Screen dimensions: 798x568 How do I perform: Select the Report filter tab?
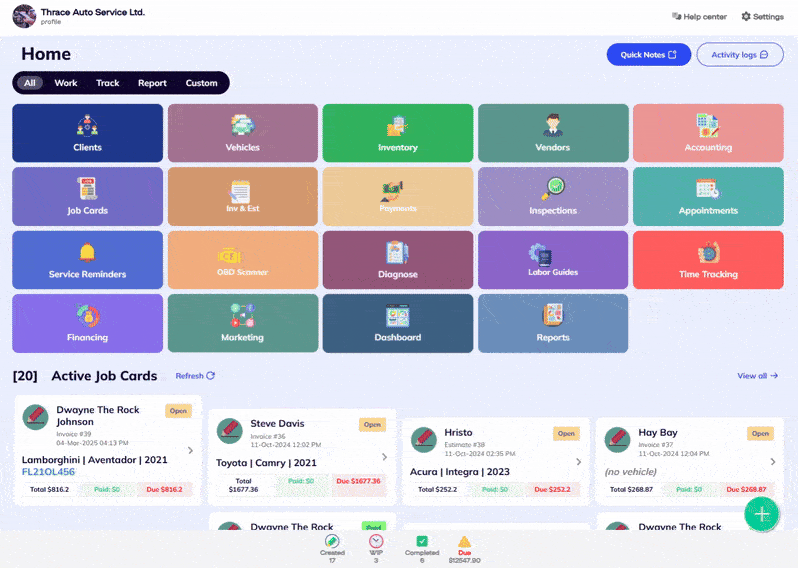coord(152,83)
